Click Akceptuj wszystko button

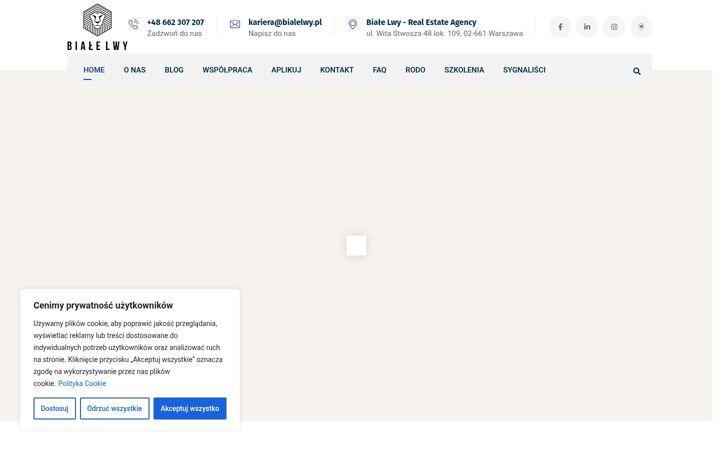(190, 409)
